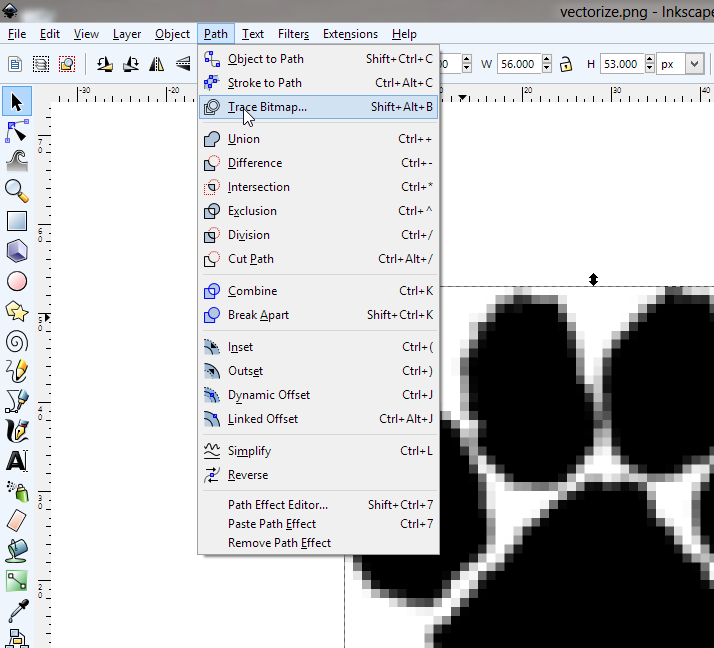Viewport: 714px width, 648px height.
Task: Choose Combine from Path menu
Action: pyautogui.click(x=318, y=291)
